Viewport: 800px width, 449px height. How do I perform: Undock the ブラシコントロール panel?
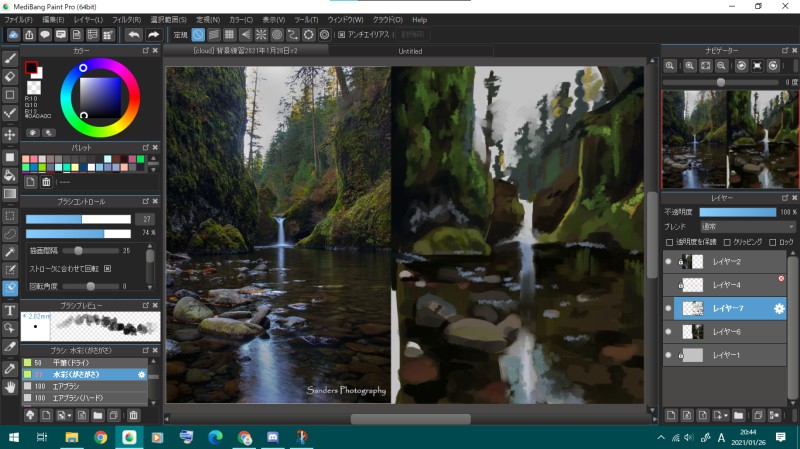145,202
